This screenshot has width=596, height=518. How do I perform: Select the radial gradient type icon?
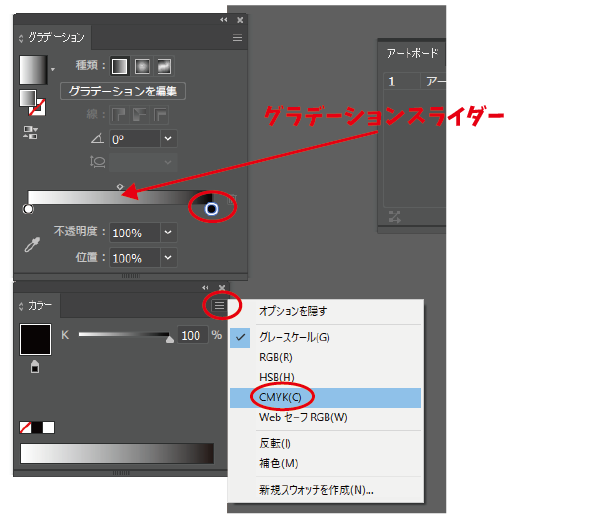click(x=142, y=67)
